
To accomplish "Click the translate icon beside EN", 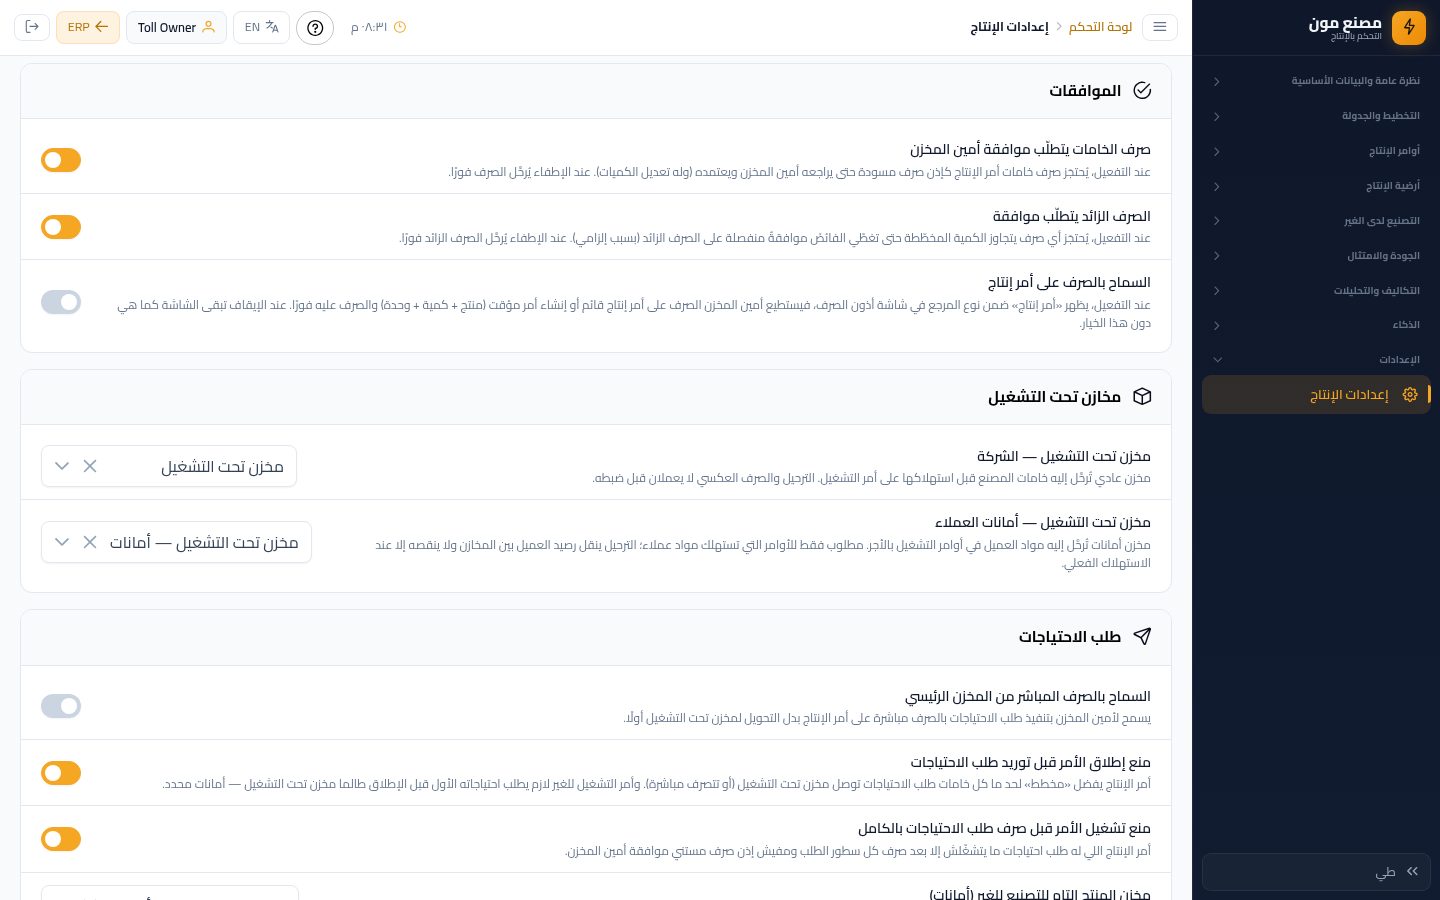I will pyautogui.click(x=272, y=27).
